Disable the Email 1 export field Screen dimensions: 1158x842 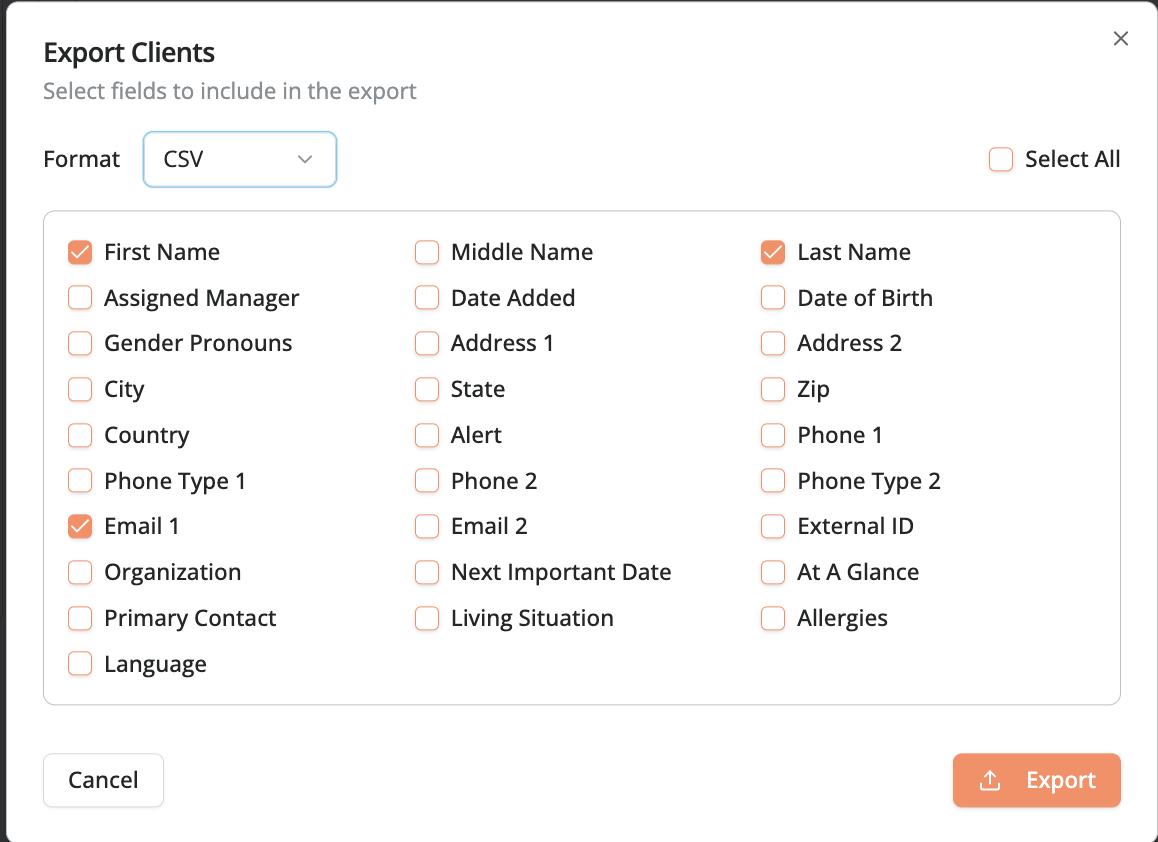pos(80,526)
